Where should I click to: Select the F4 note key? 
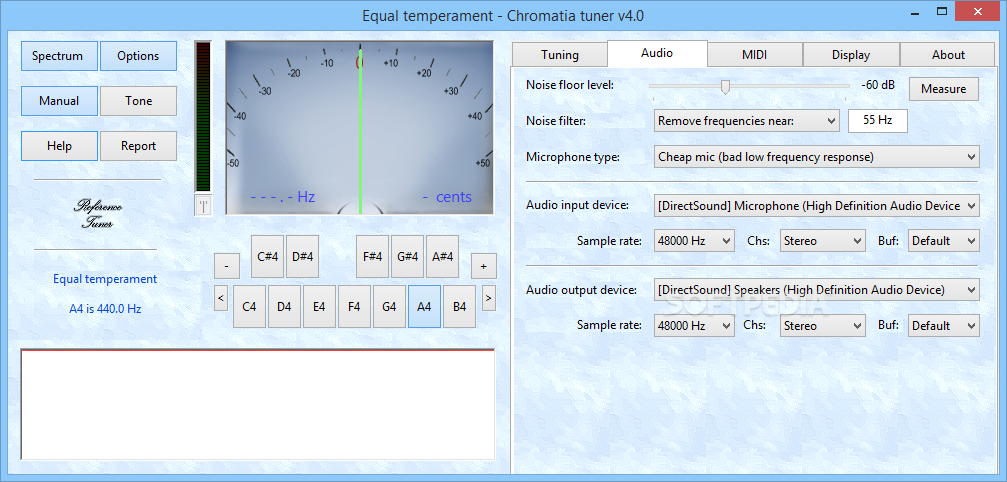[355, 306]
